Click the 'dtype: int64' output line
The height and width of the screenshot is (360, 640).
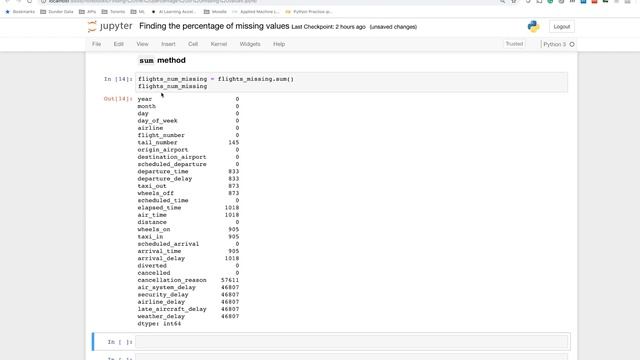click(159, 324)
